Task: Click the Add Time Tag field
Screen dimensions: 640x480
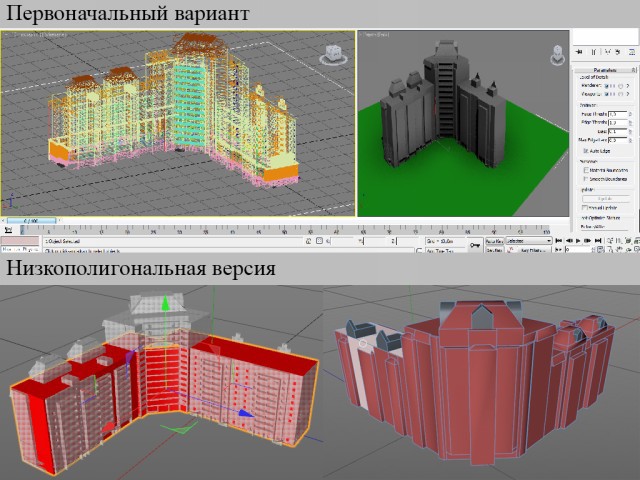Action: (x=446, y=250)
